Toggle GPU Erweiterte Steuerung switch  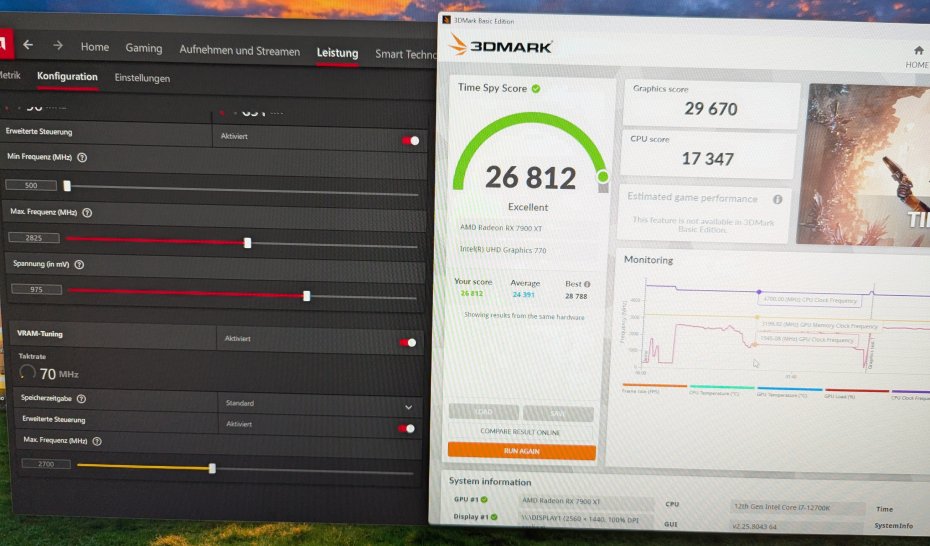point(410,141)
